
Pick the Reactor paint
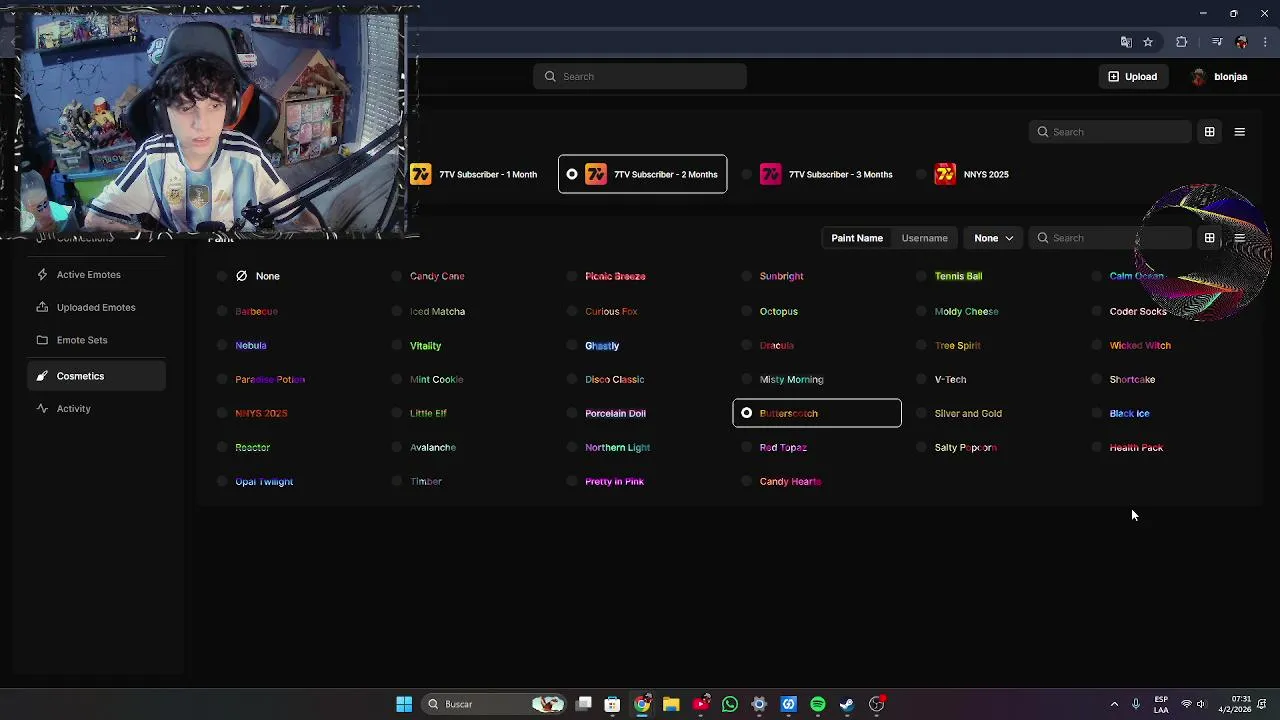tap(252, 447)
